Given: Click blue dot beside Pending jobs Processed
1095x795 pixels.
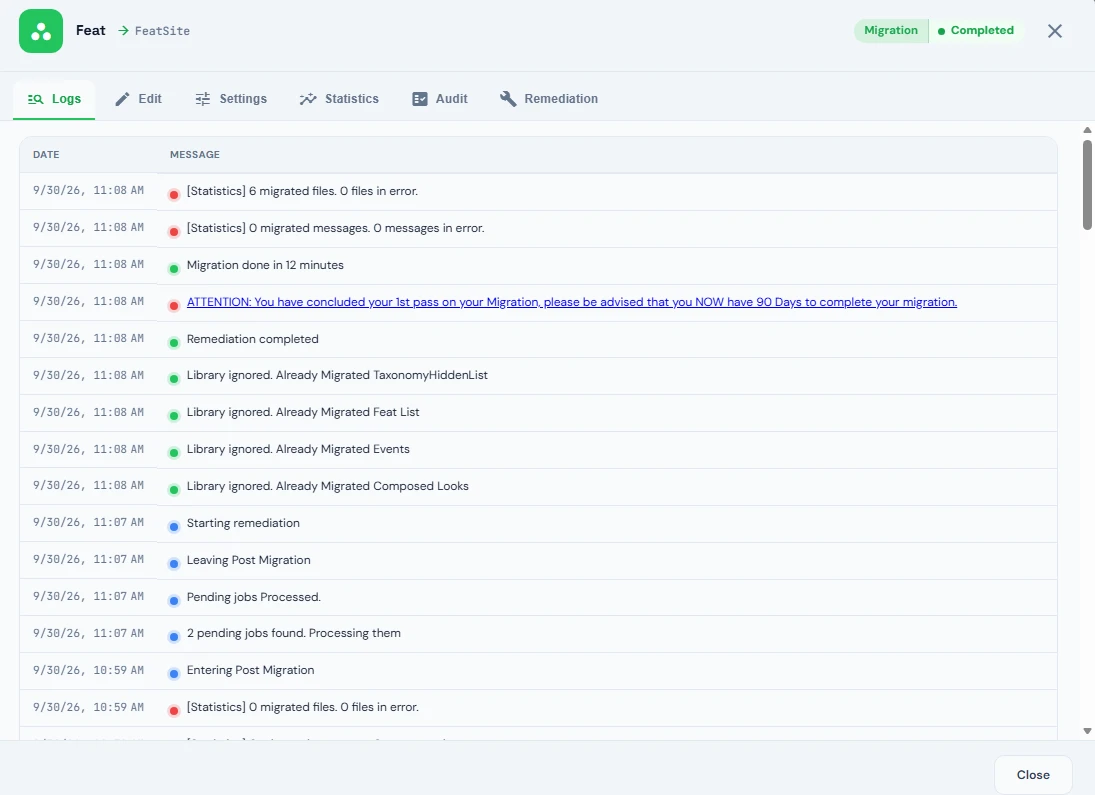Looking at the screenshot, I should [174, 601].
